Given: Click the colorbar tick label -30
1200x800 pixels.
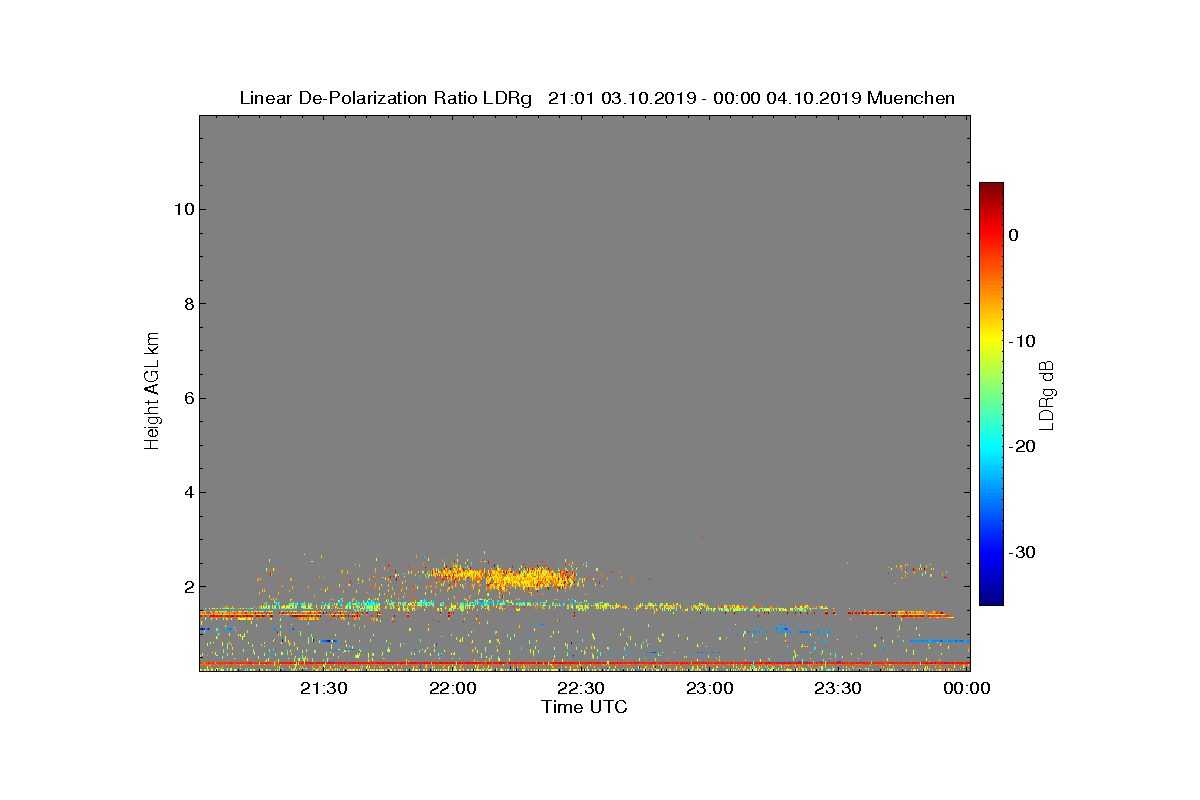Looking at the screenshot, I should 1022,552.
